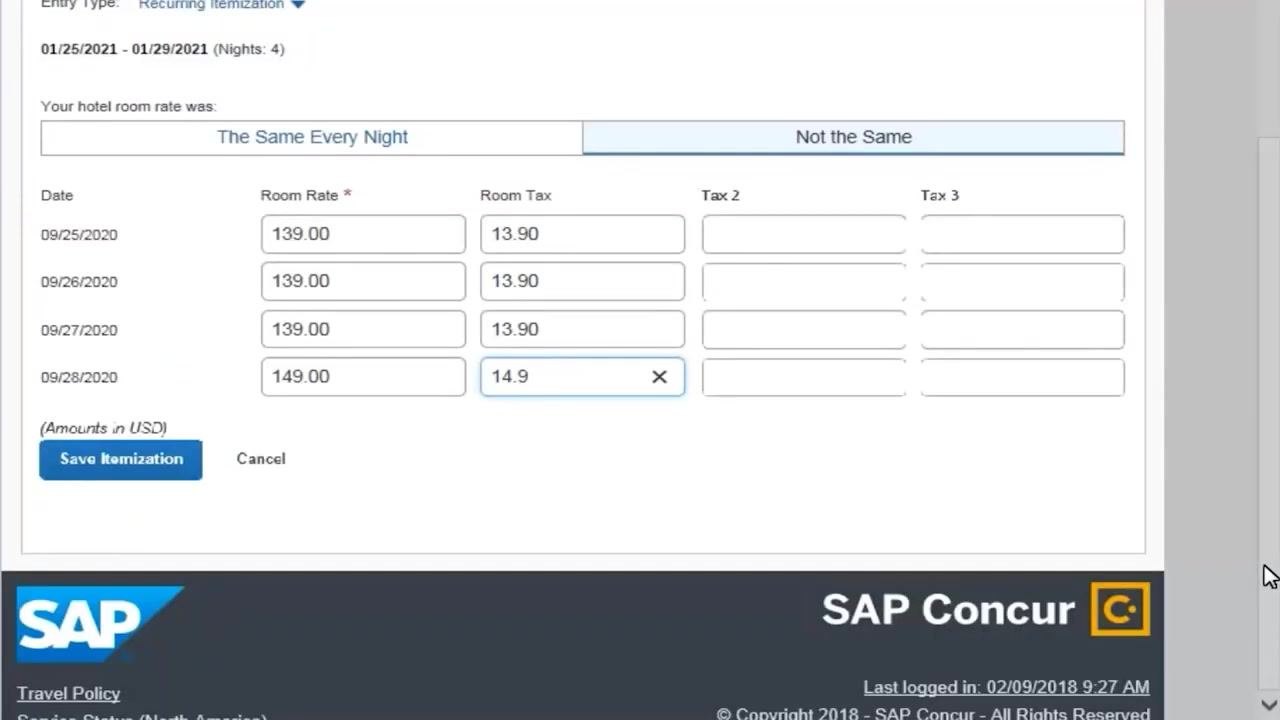Click the Room Tax column header
1280x720 pixels.
pyautogui.click(x=516, y=195)
